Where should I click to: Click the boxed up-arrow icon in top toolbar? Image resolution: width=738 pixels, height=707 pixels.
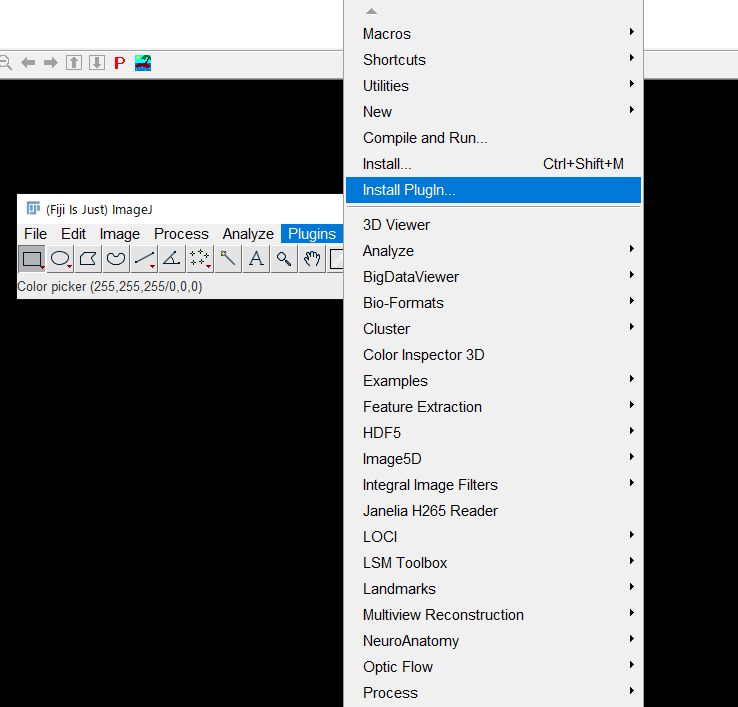pyautogui.click(x=73, y=63)
